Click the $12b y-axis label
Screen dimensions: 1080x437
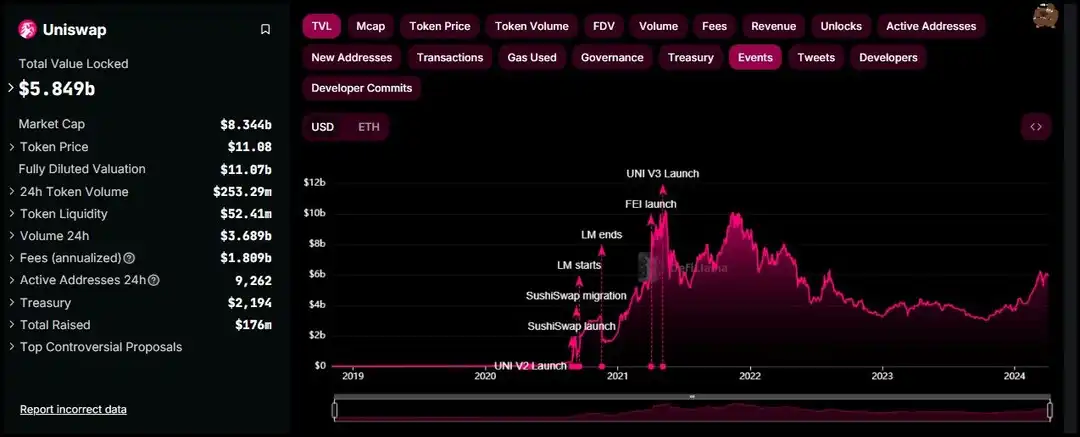tap(314, 183)
